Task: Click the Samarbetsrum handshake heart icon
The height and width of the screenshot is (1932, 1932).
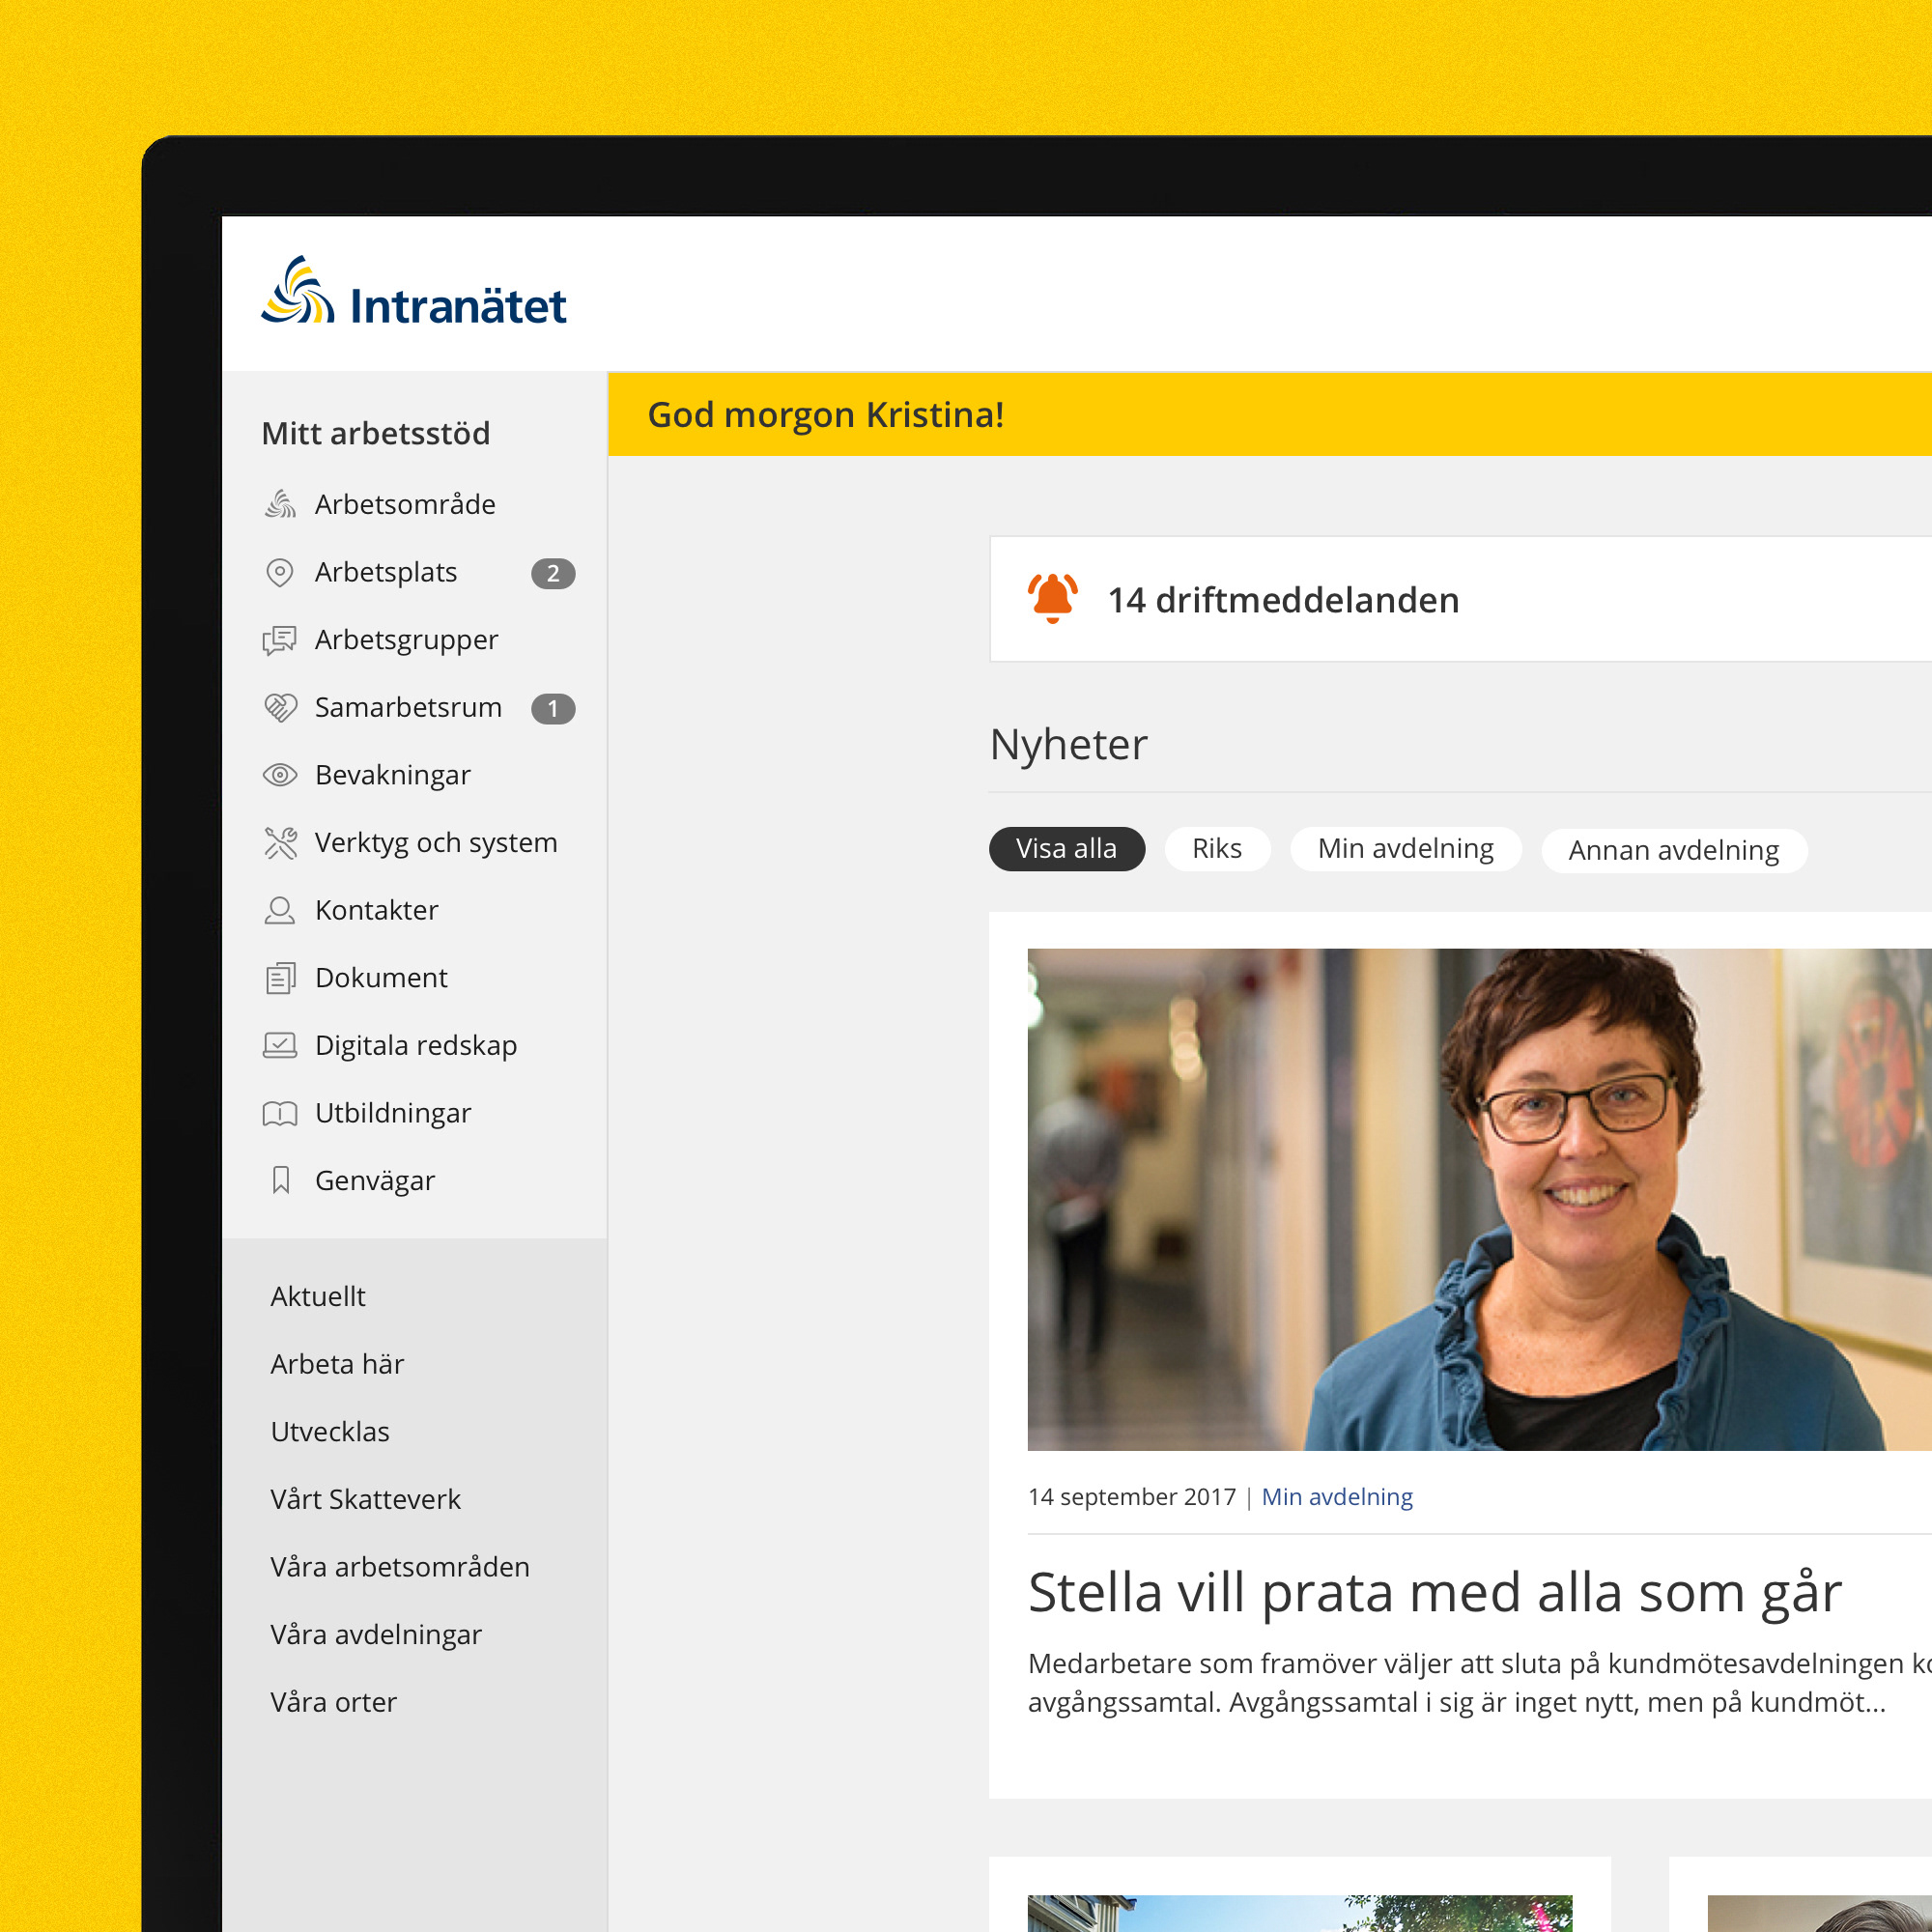Action: (280, 708)
